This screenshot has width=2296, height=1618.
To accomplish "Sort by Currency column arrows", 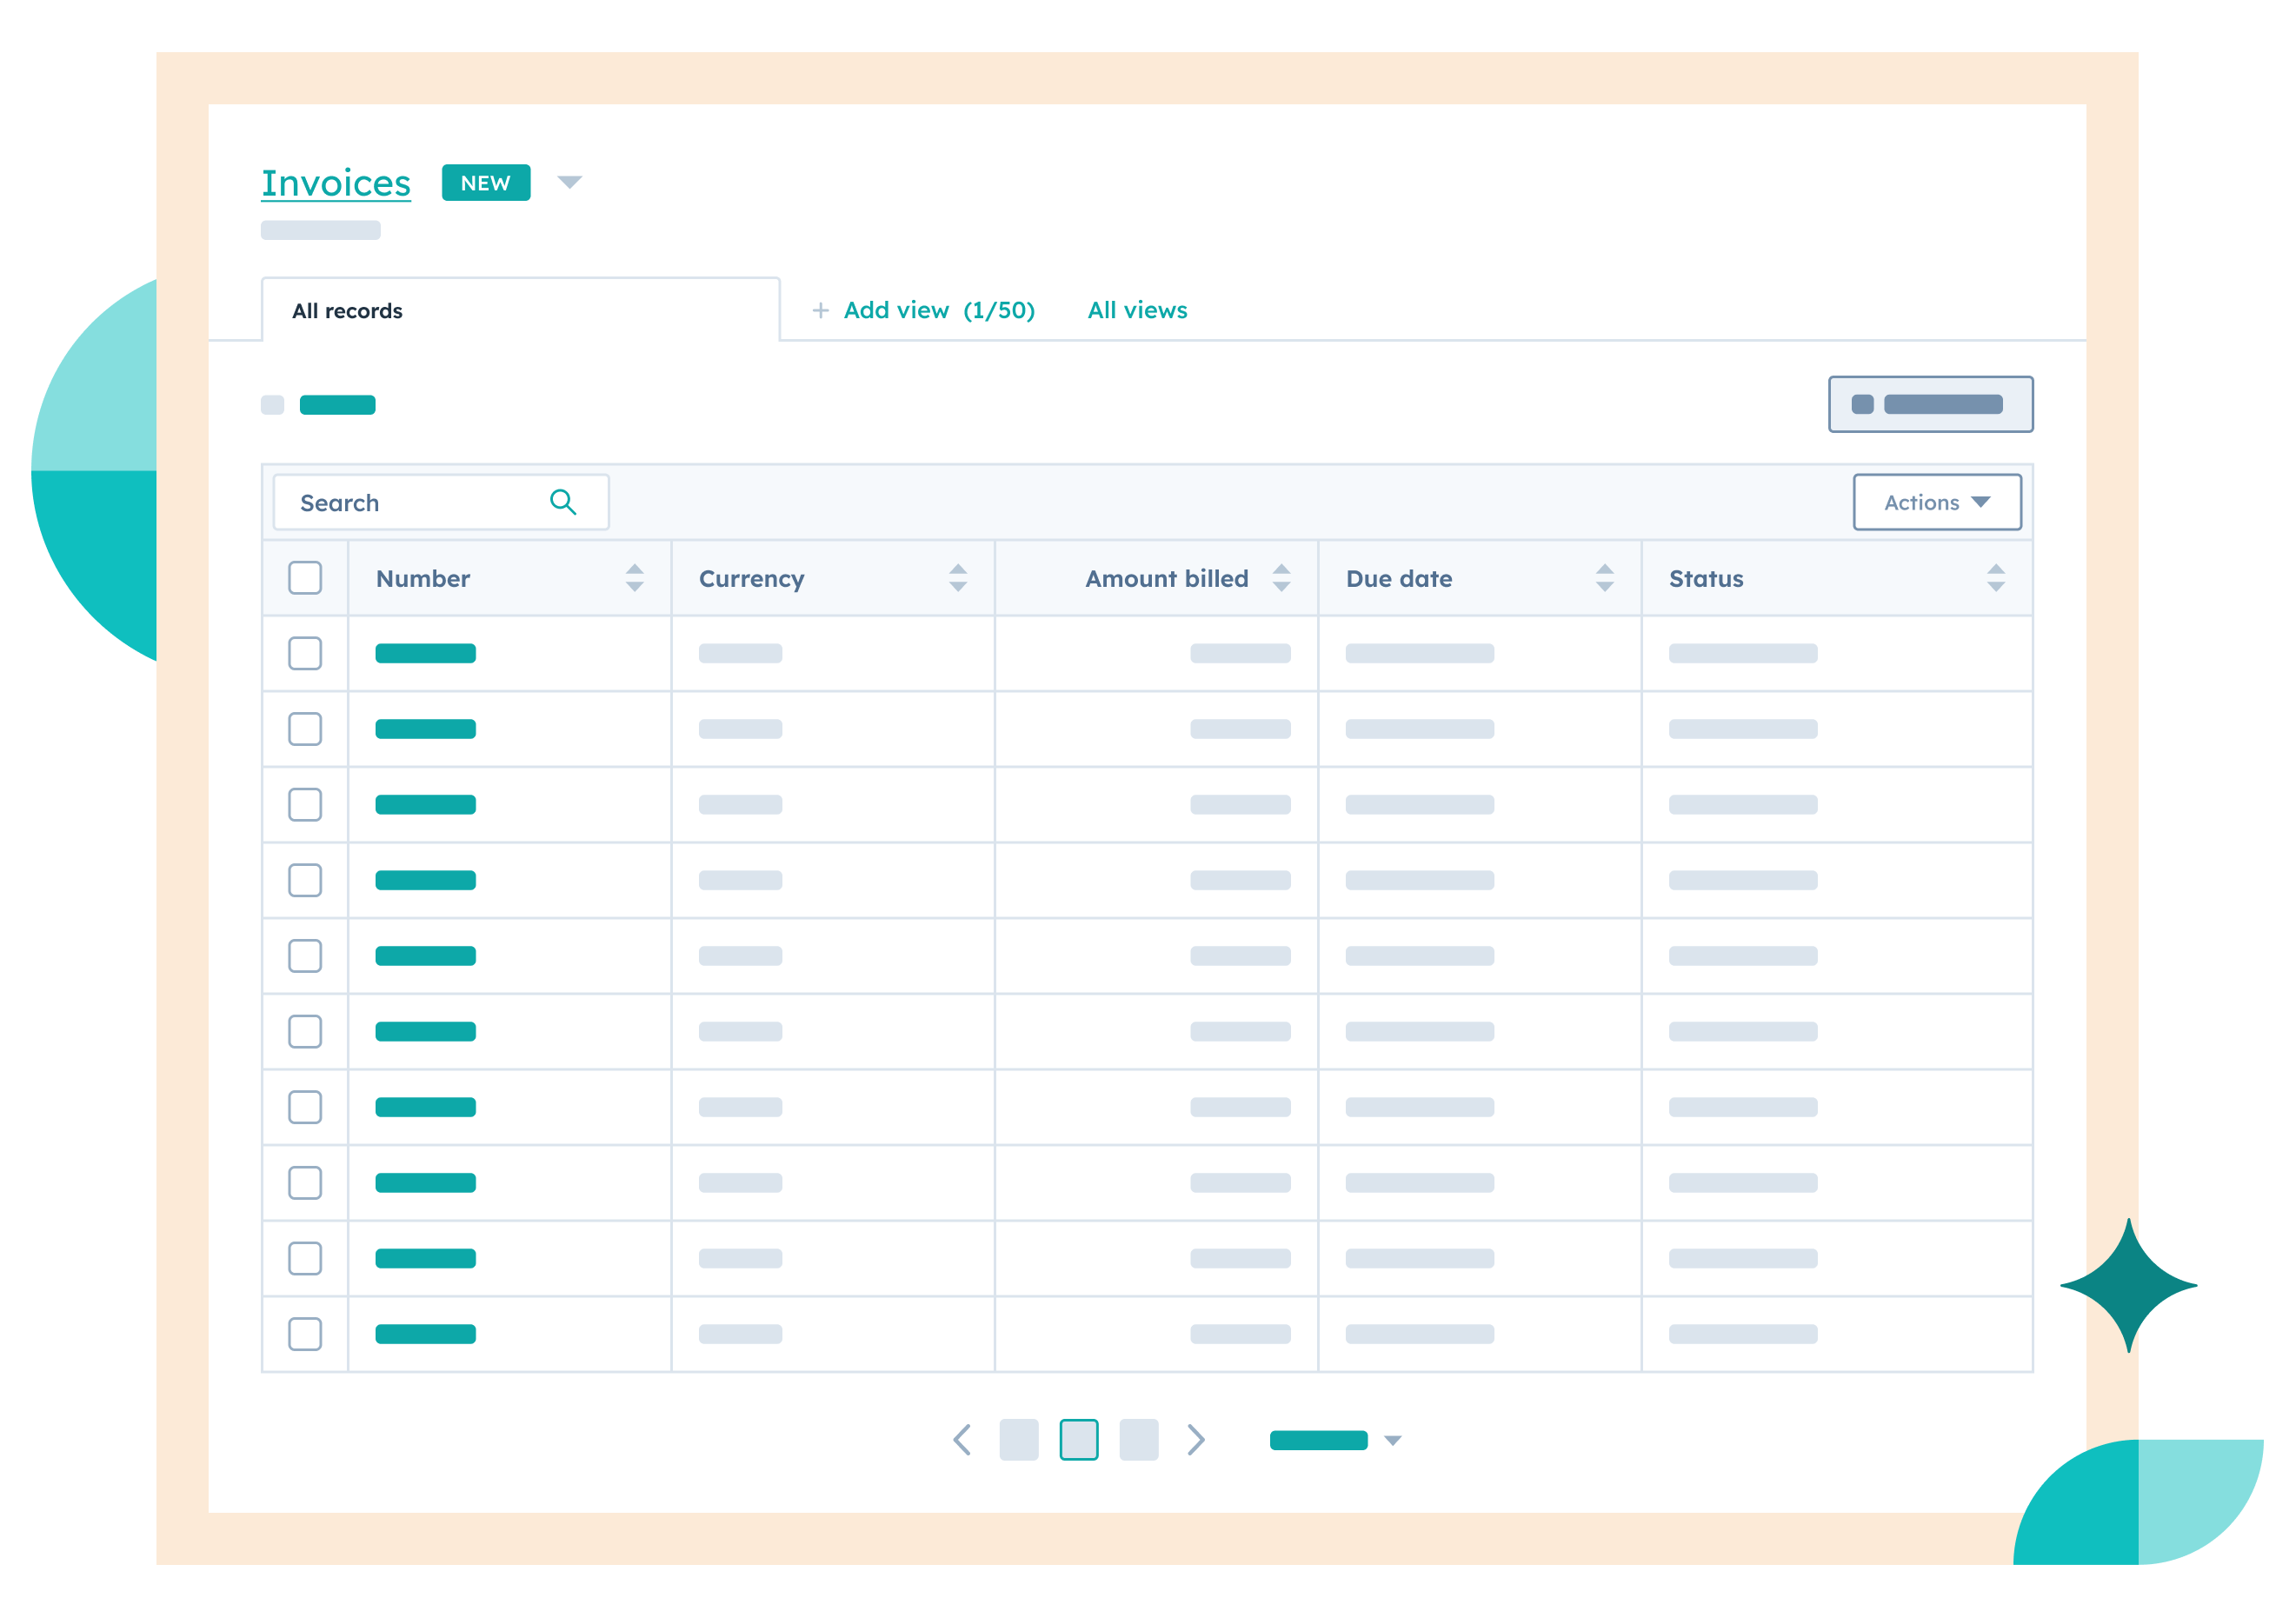I will tap(957, 578).
